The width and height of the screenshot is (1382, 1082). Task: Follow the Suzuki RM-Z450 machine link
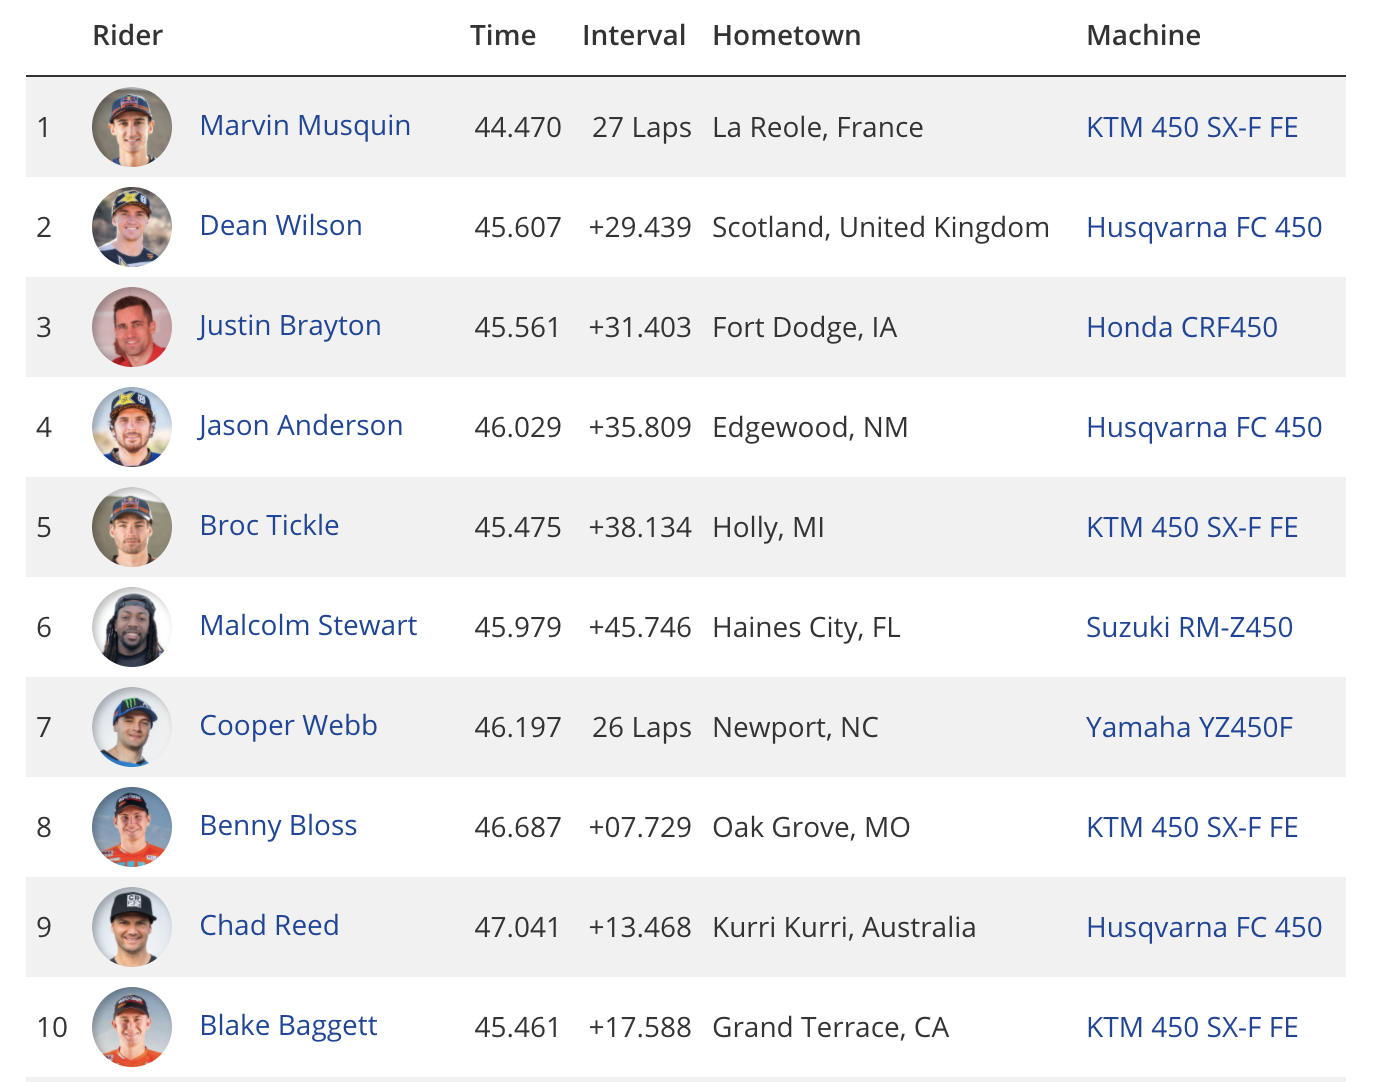click(x=1190, y=628)
